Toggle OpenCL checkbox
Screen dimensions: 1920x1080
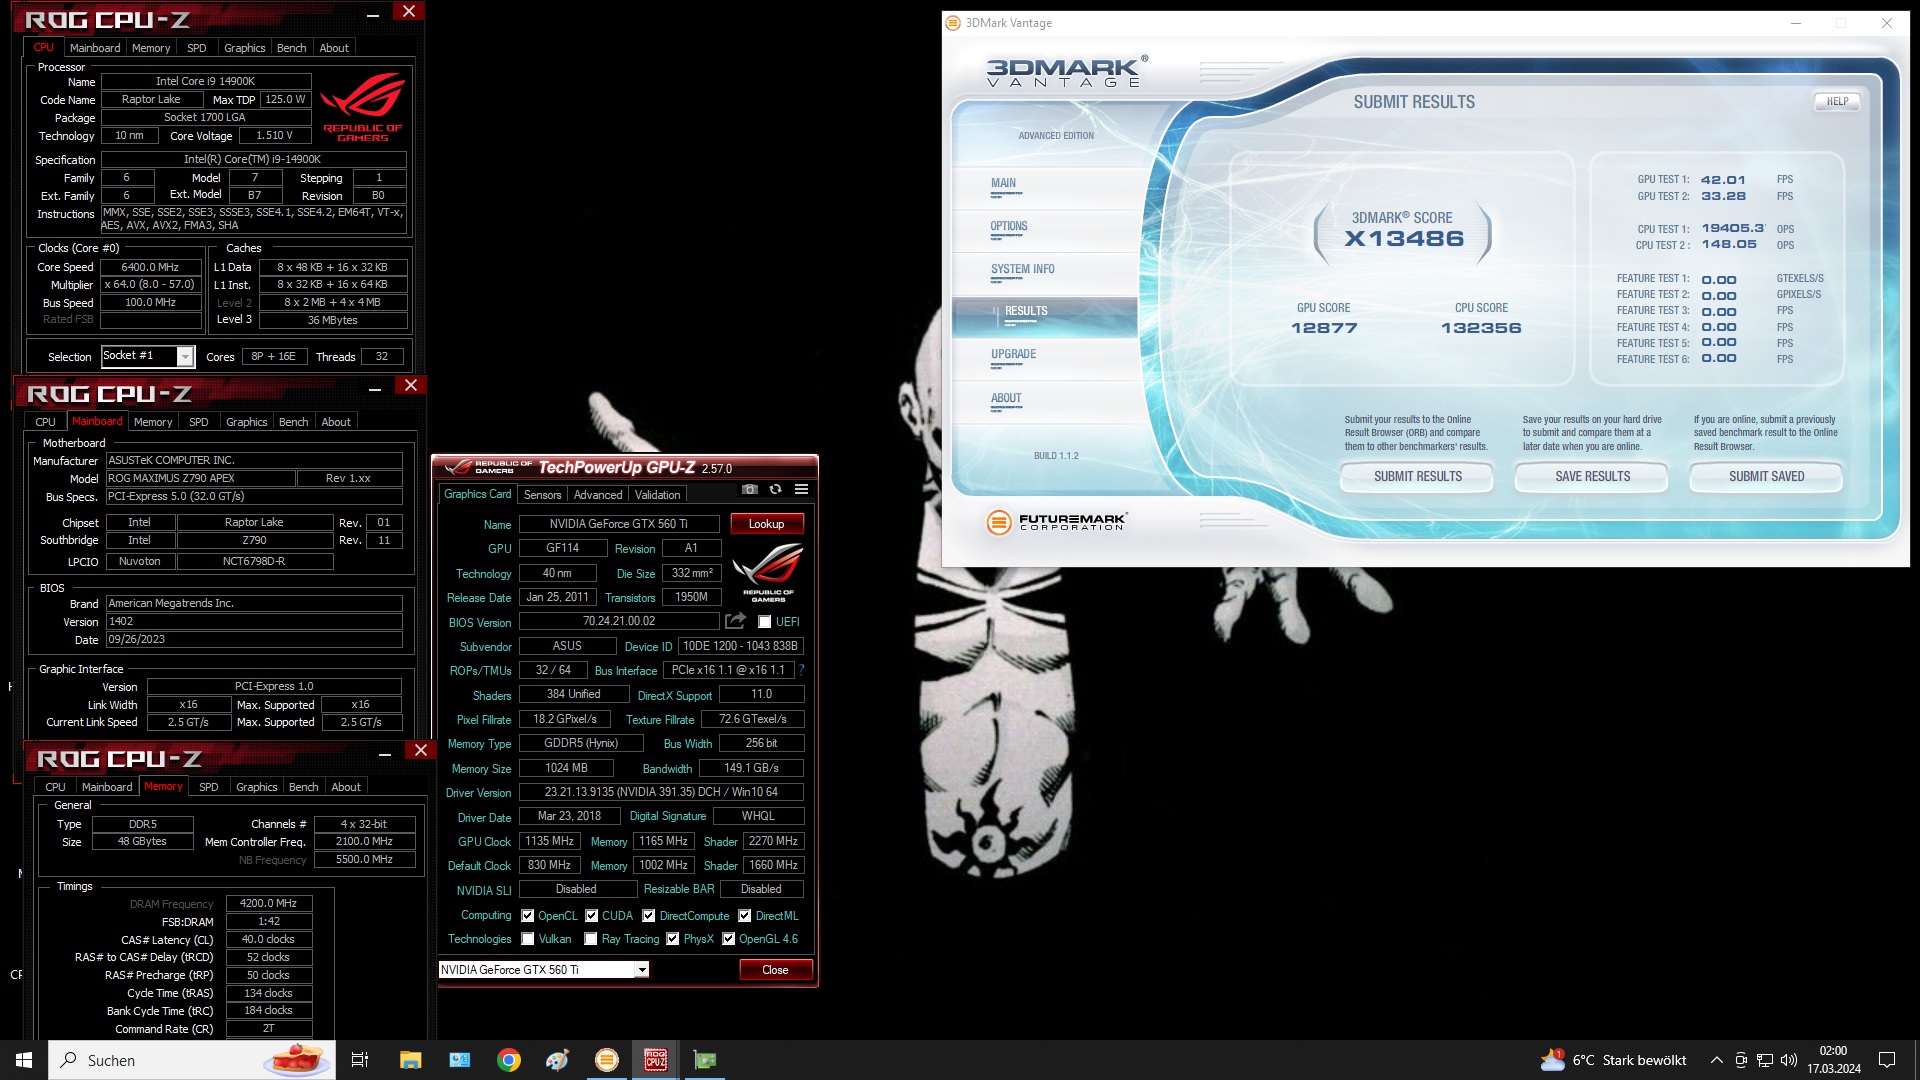coord(528,916)
